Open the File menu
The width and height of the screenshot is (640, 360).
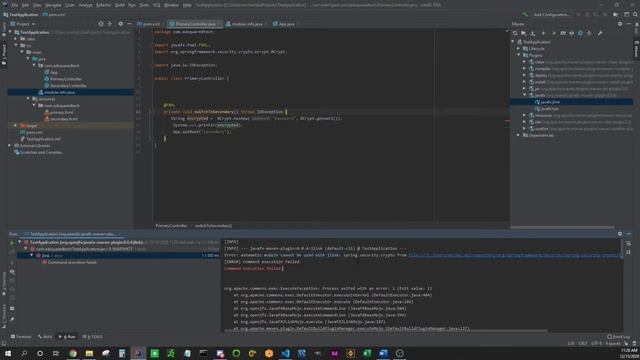click(15, 5)
